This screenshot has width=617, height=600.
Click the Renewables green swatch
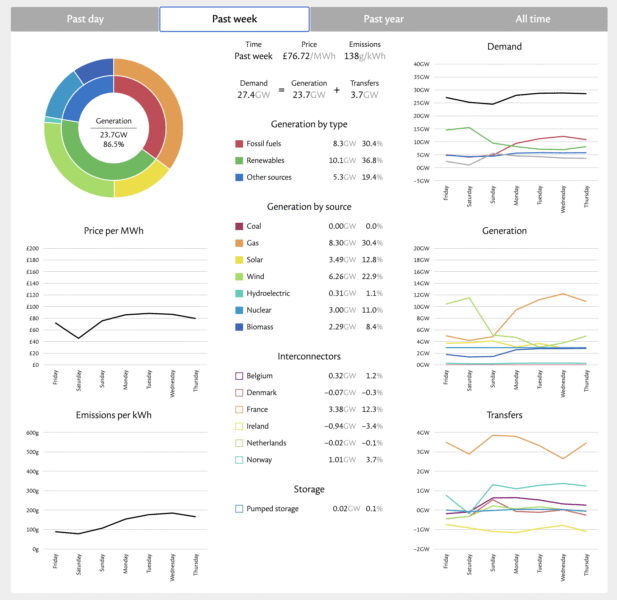(x=239, y=159)
